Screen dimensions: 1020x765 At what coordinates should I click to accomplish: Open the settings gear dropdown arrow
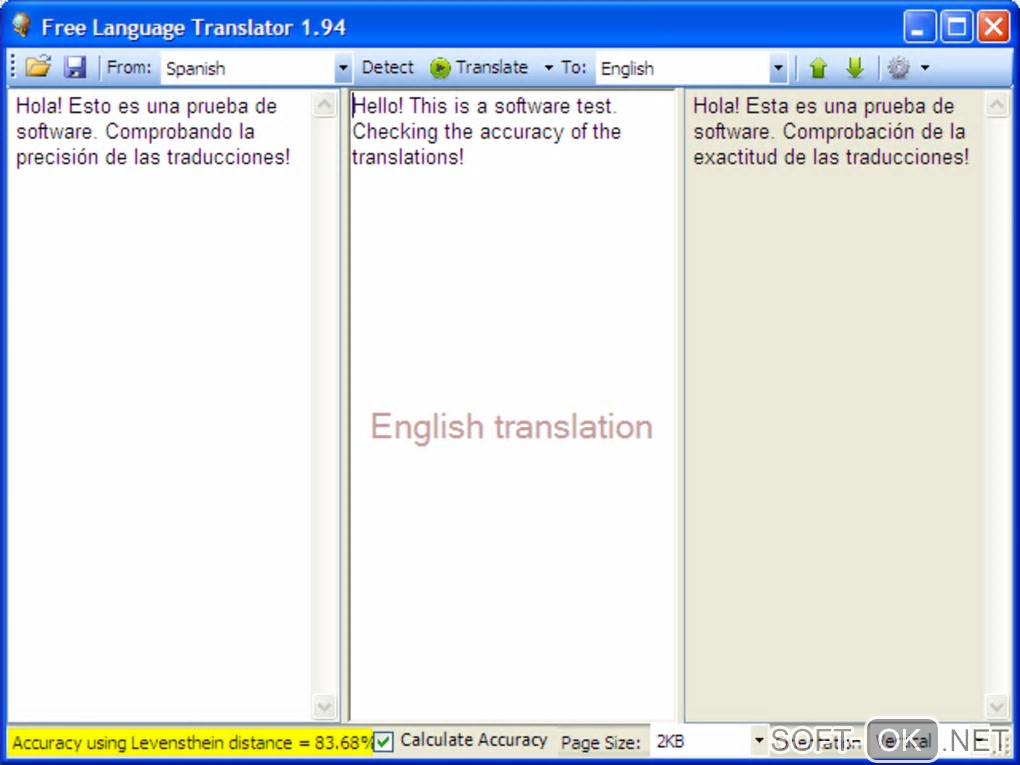click(925, 68)
